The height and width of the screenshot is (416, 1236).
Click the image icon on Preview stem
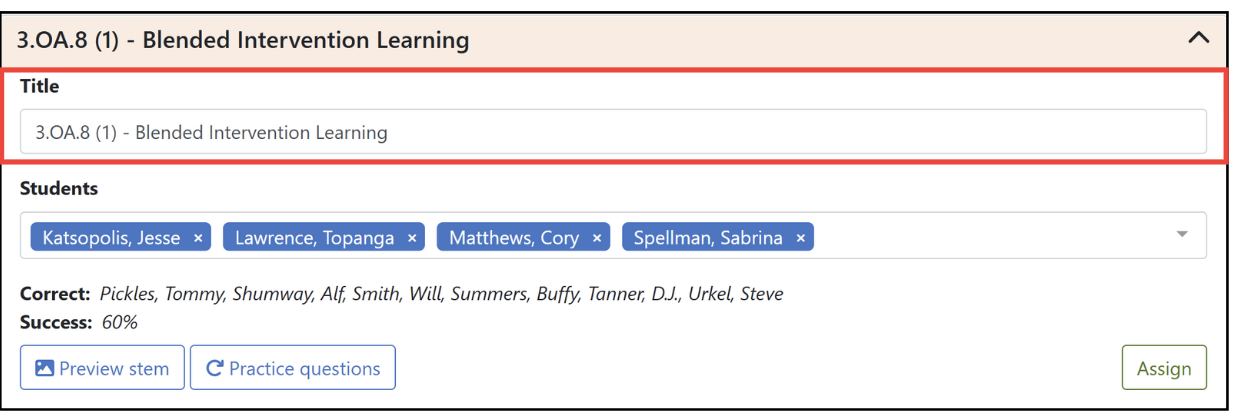pos(44,368)
